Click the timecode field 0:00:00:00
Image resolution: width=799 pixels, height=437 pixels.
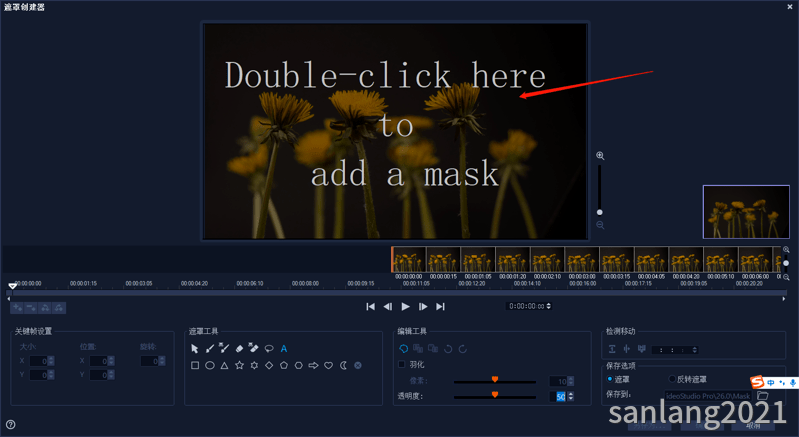(526, 306)
